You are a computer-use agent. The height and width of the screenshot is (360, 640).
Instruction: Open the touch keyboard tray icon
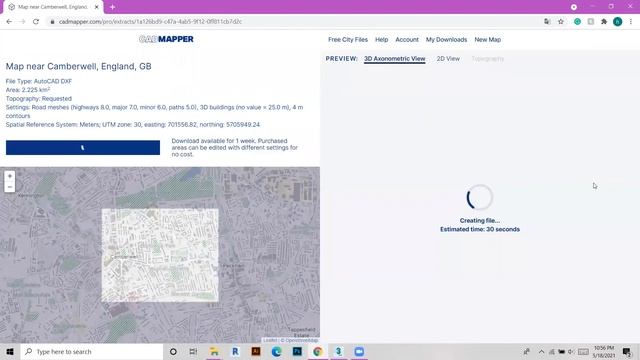pos(583,351)
